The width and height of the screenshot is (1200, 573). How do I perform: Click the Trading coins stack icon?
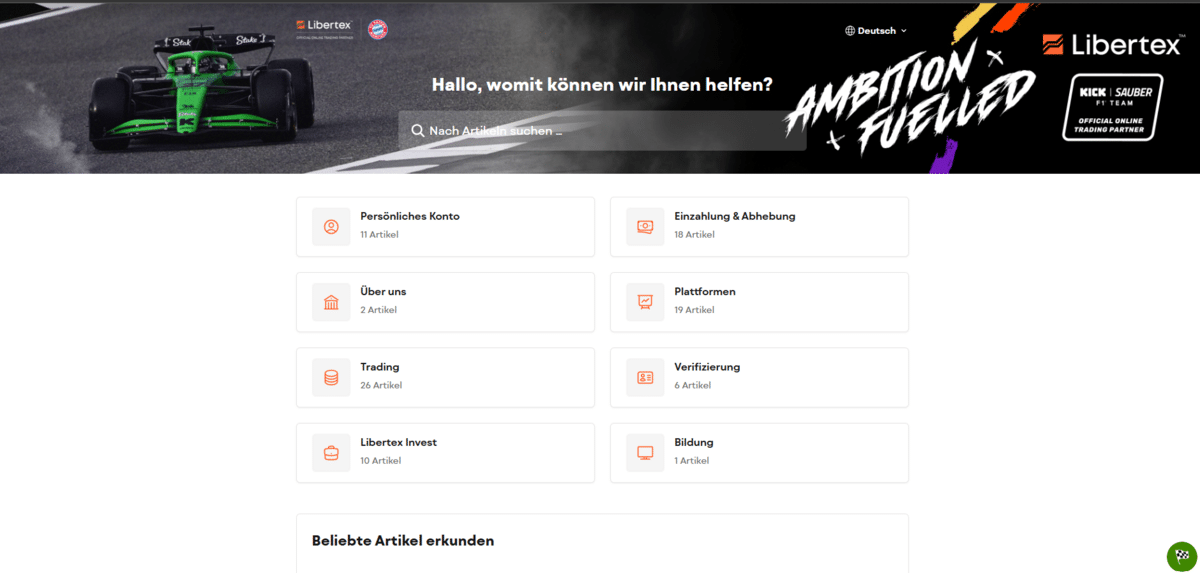pos(331,378)
